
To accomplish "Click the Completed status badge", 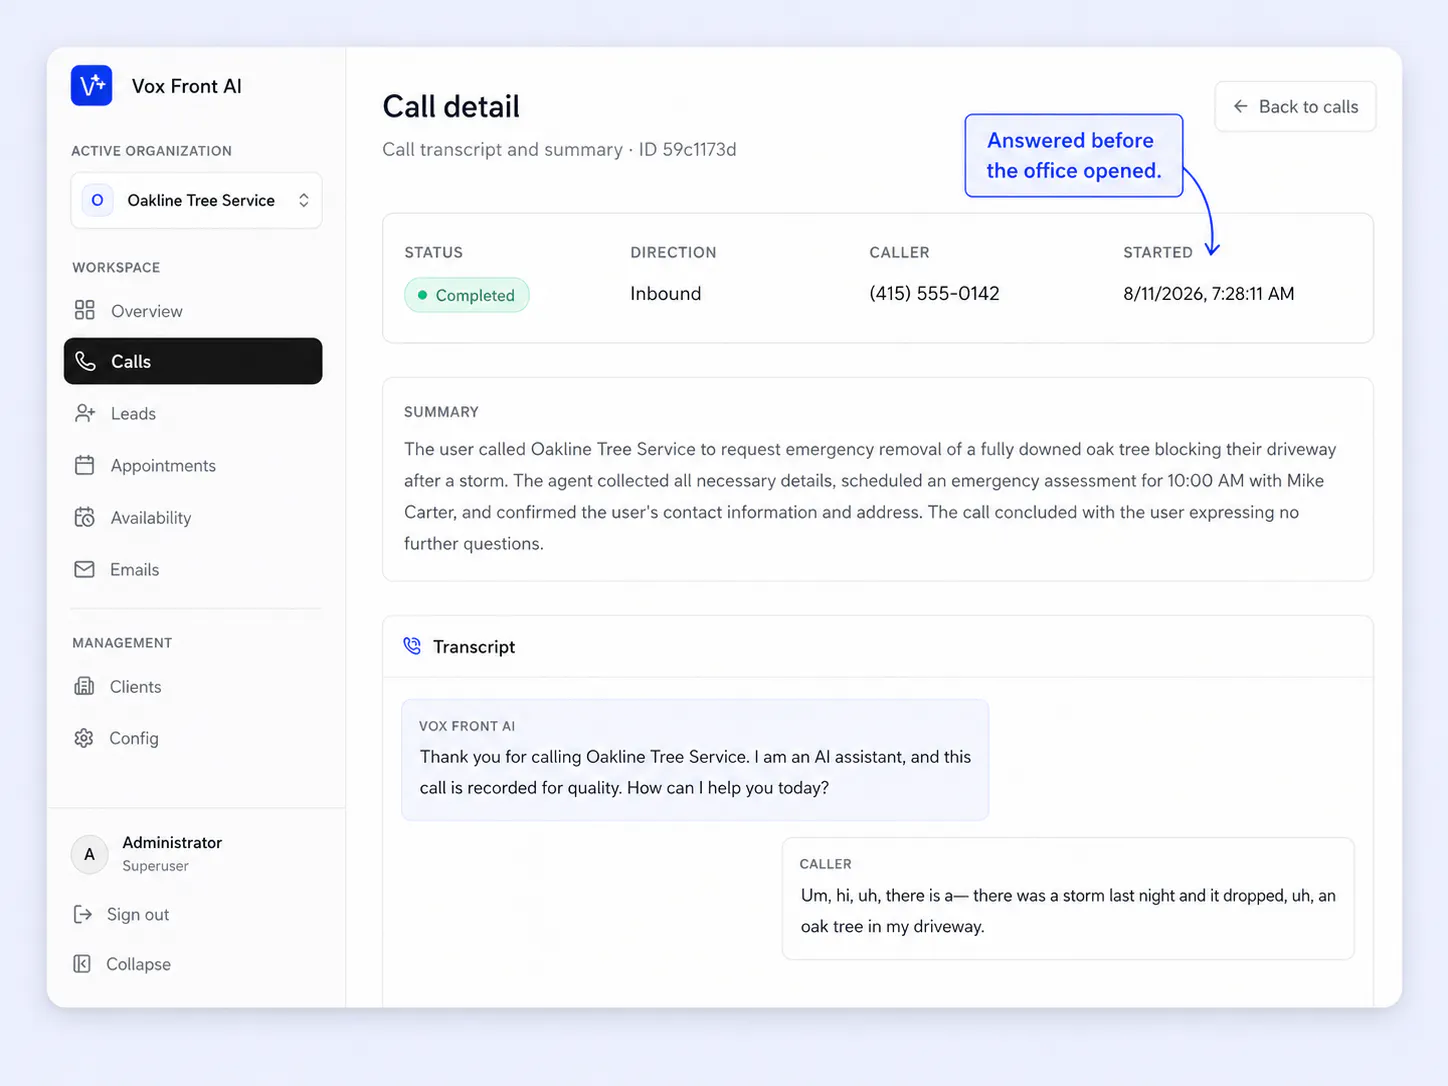I will pyautogui.click(x=467, y=295).
